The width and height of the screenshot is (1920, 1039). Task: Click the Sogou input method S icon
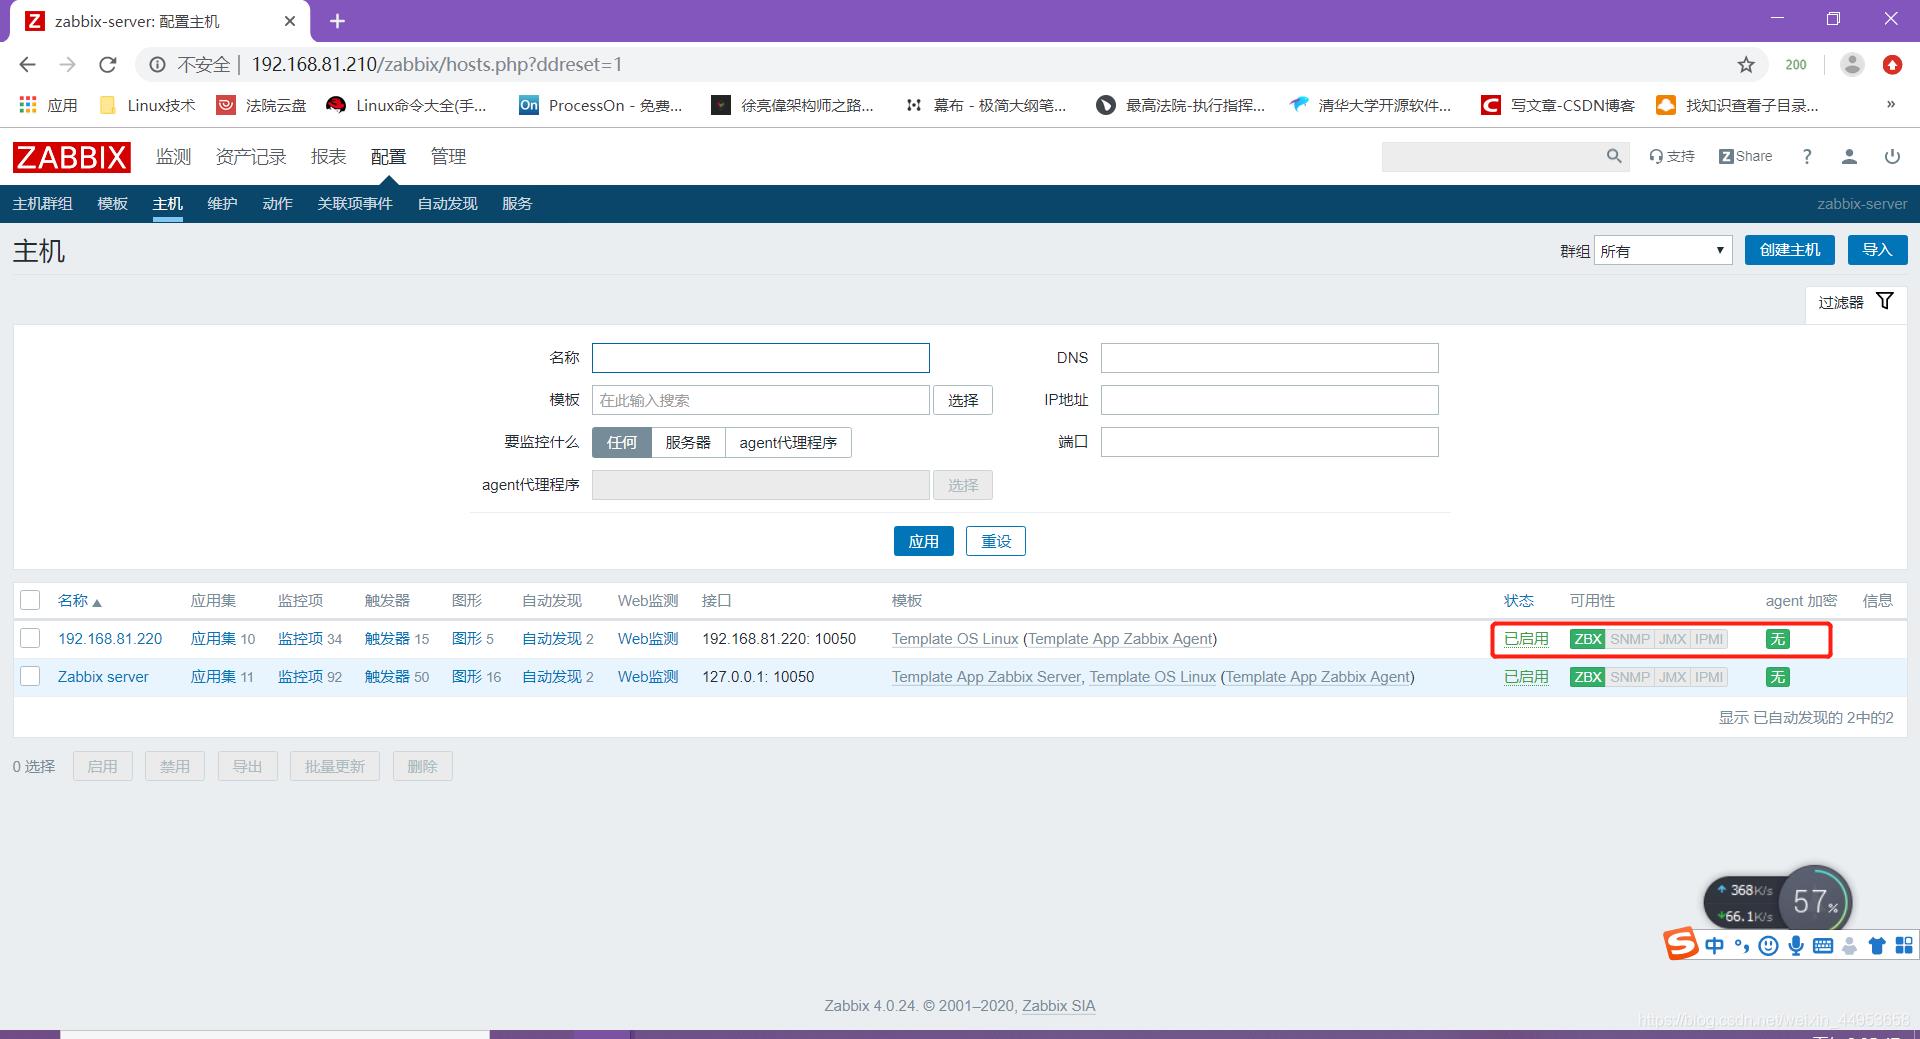[1680, 943]
